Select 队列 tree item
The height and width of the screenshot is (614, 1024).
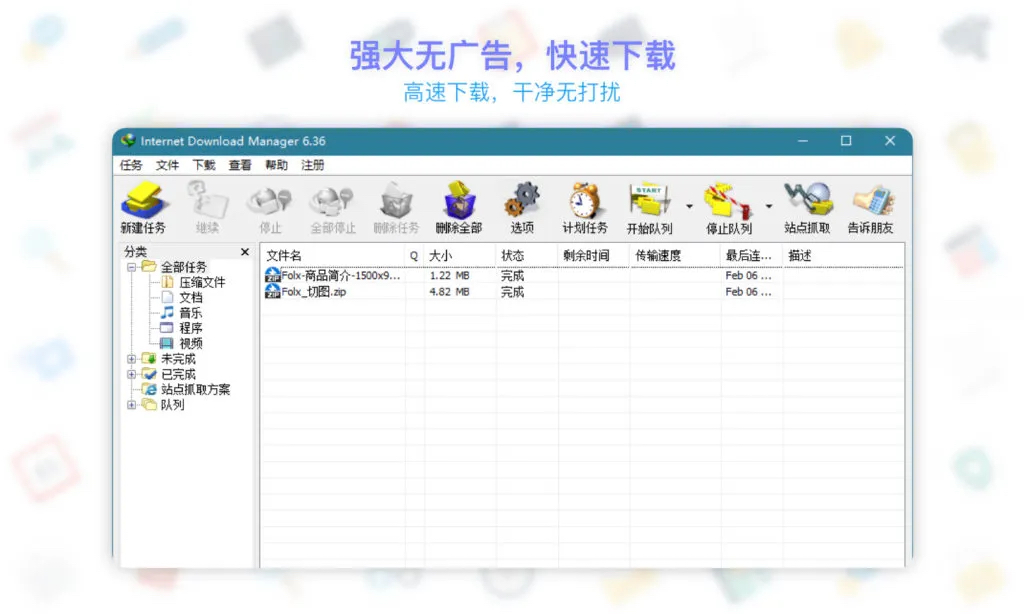coord(172,405)
